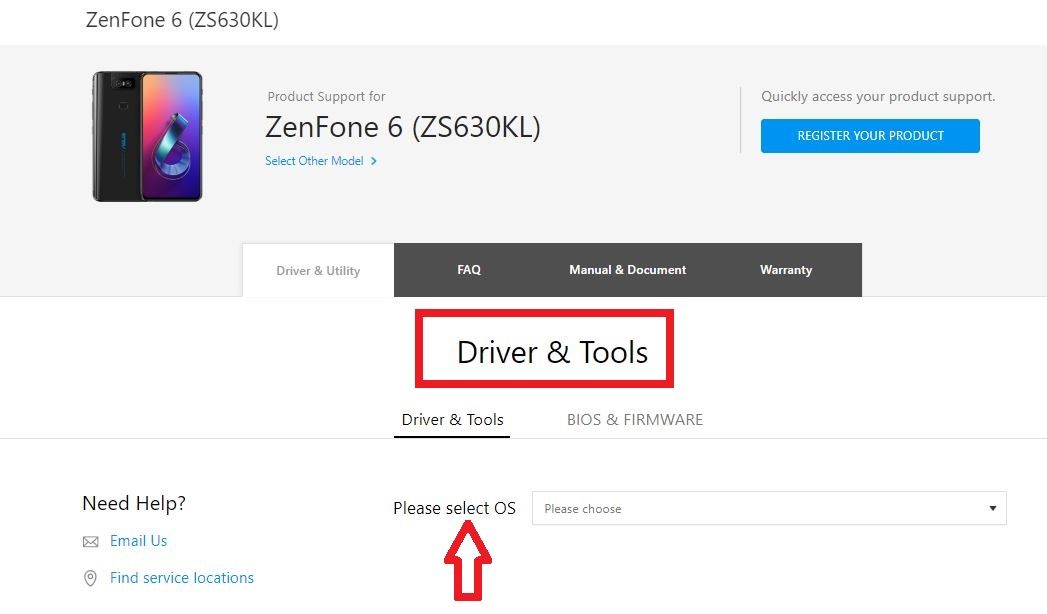This screenshot has height=614, width=1047.
Task: Click the ZenFone 6 product image
Action: 147,136
